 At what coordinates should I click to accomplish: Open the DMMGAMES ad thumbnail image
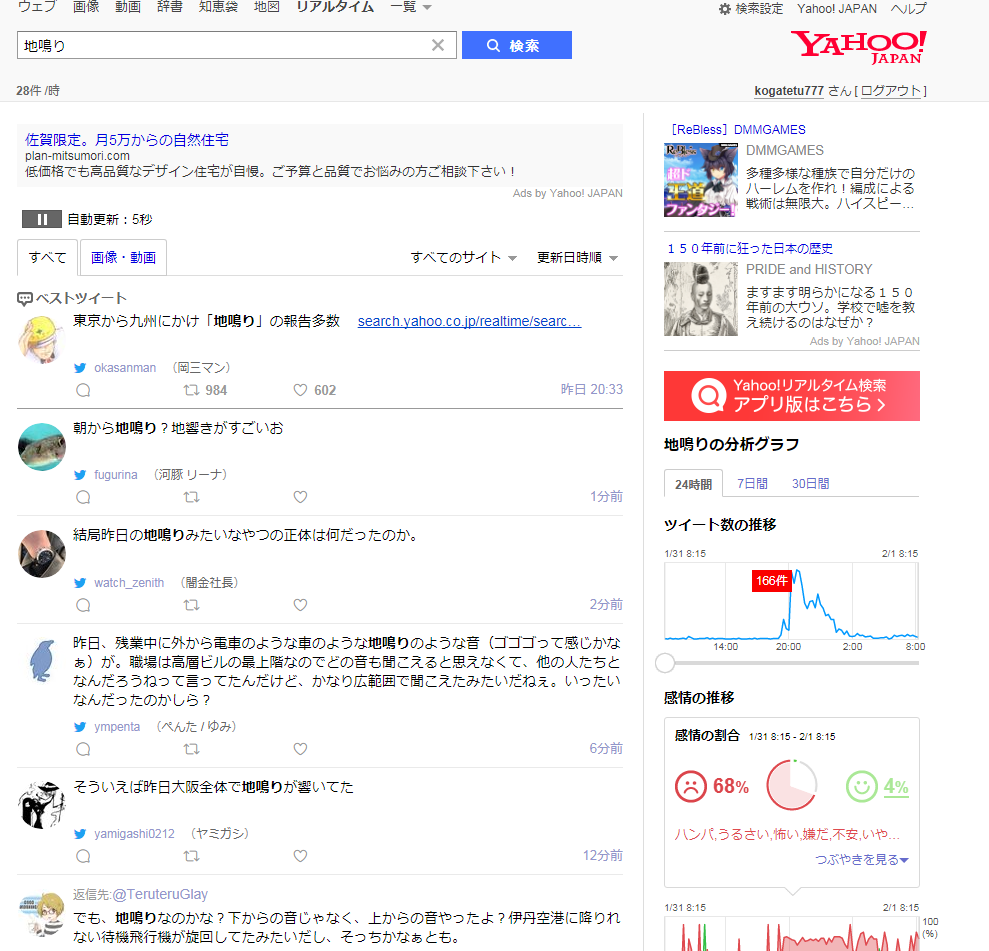tap(701, 180)
